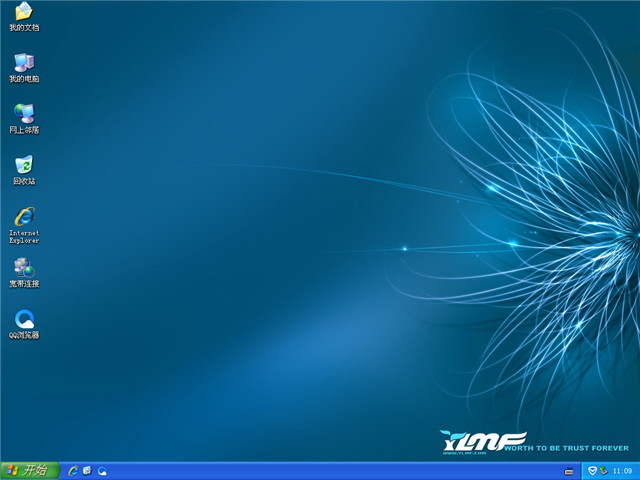Click the blue shield security tray icon

592,470
